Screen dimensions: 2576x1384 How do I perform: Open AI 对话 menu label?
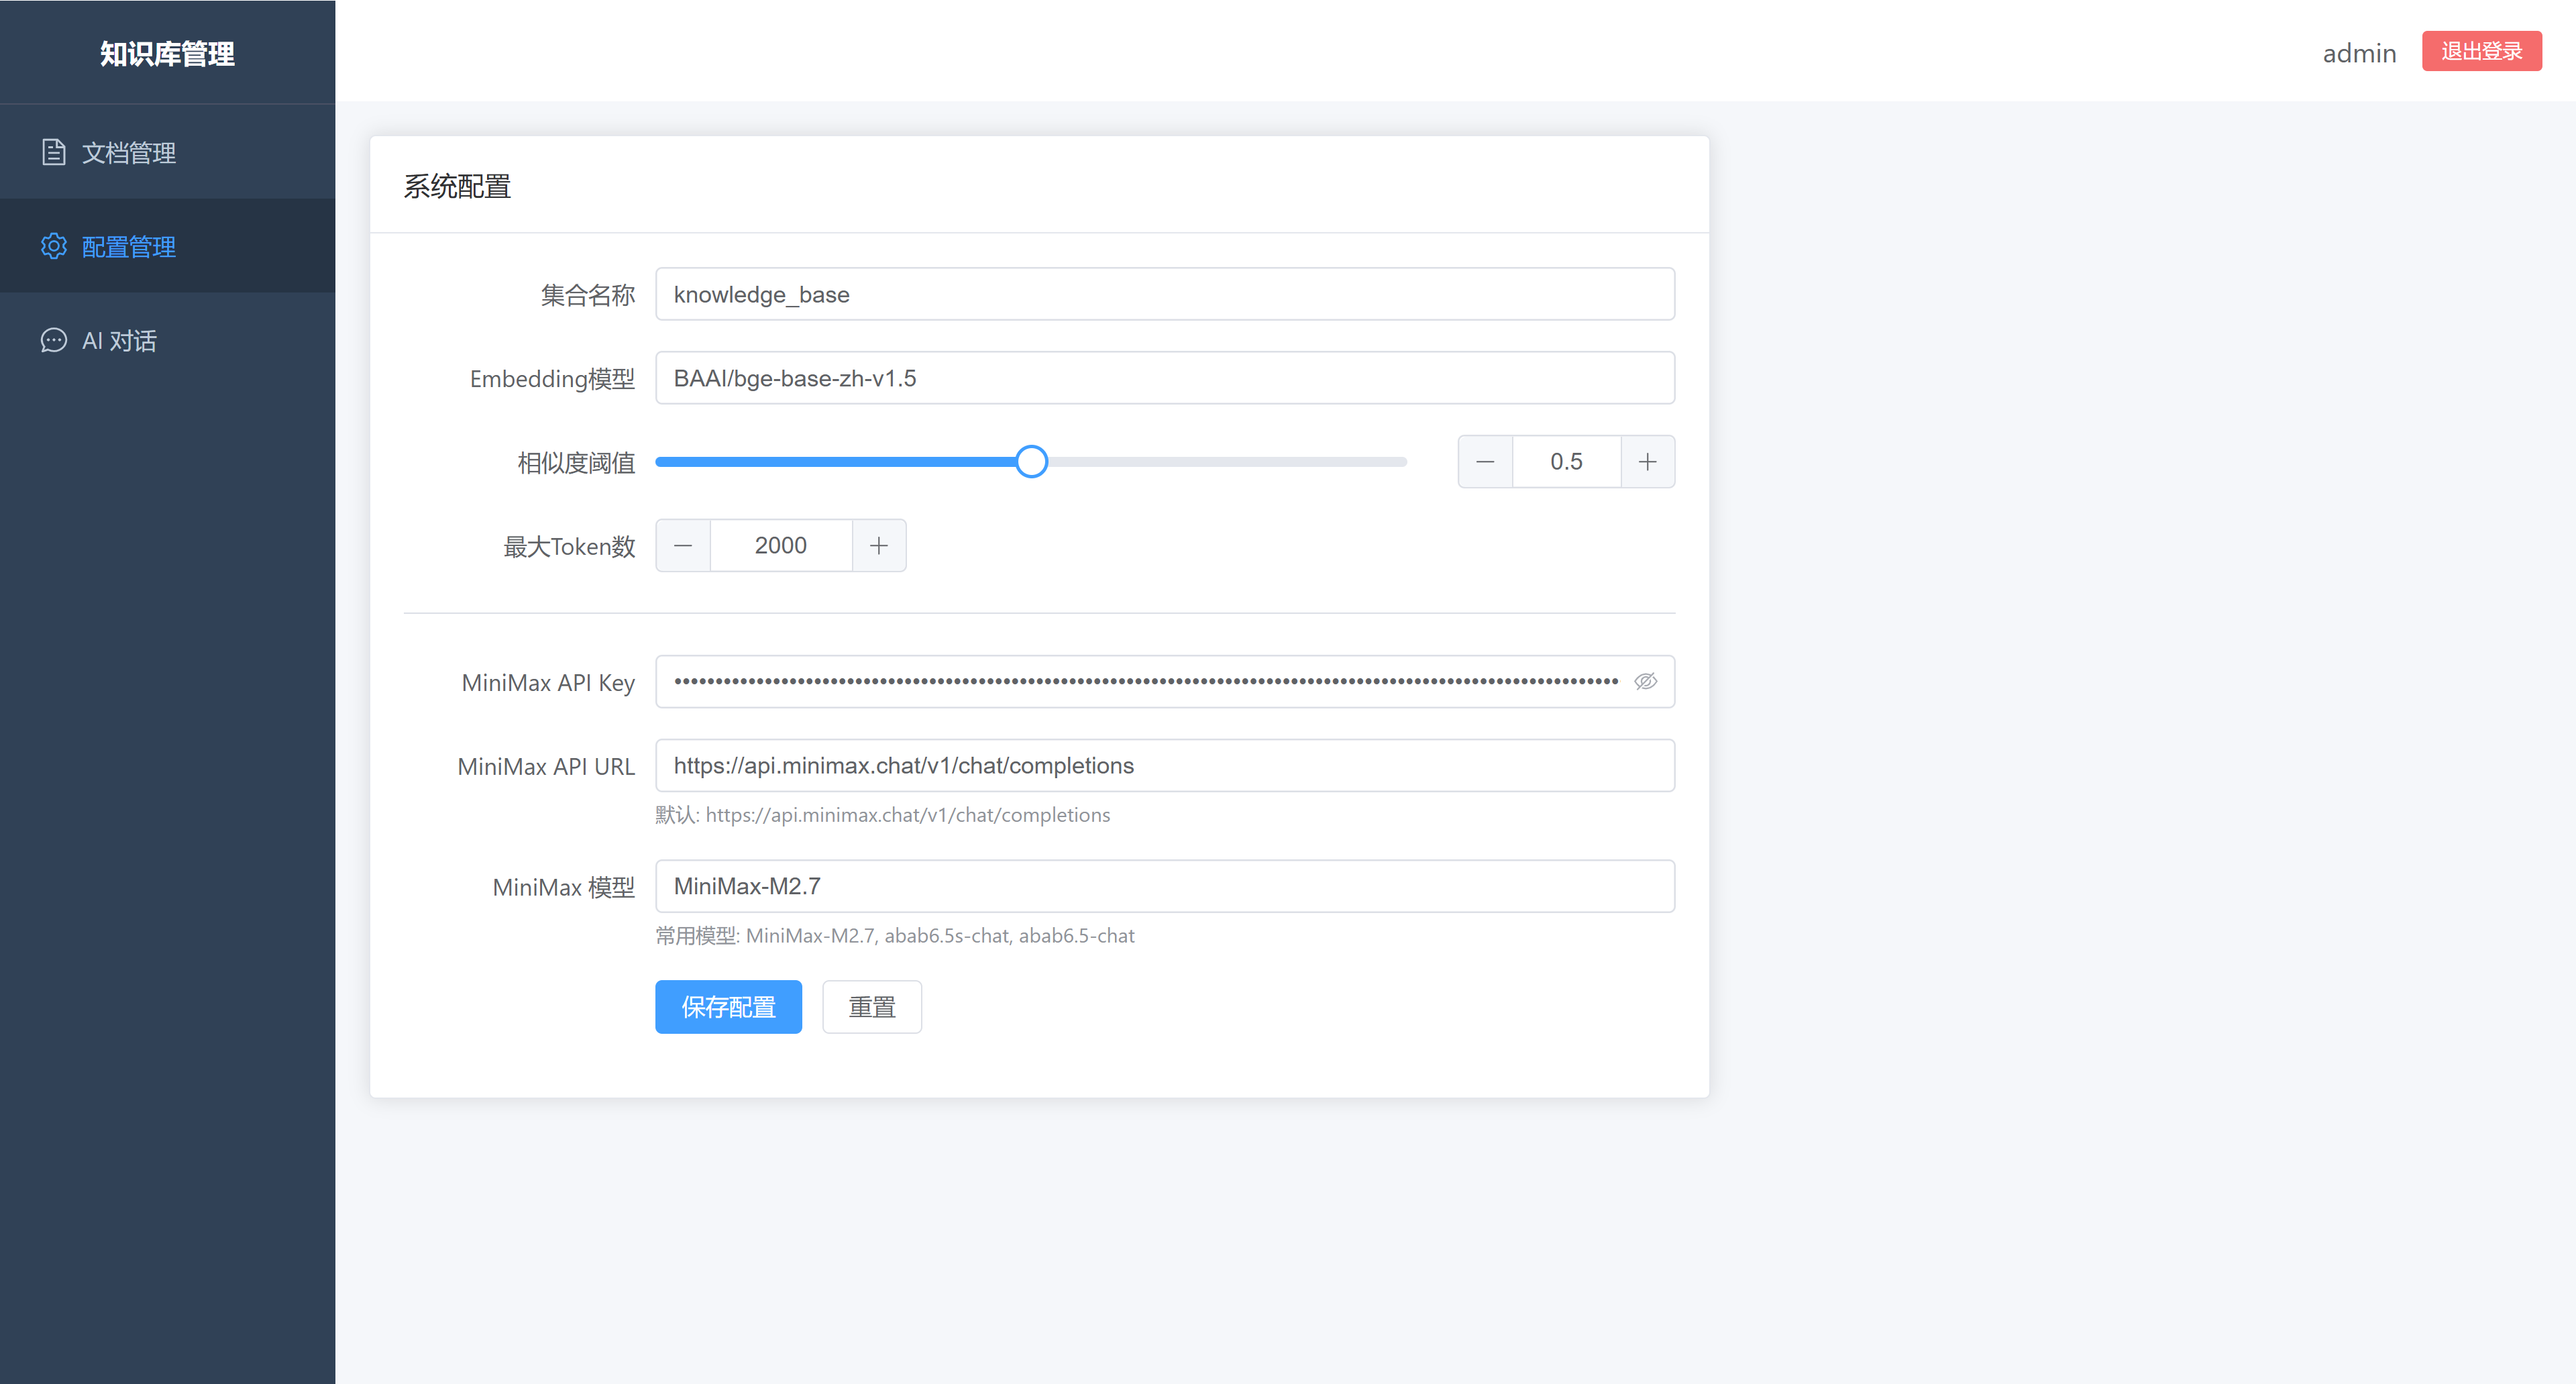(x=119, y=341)
